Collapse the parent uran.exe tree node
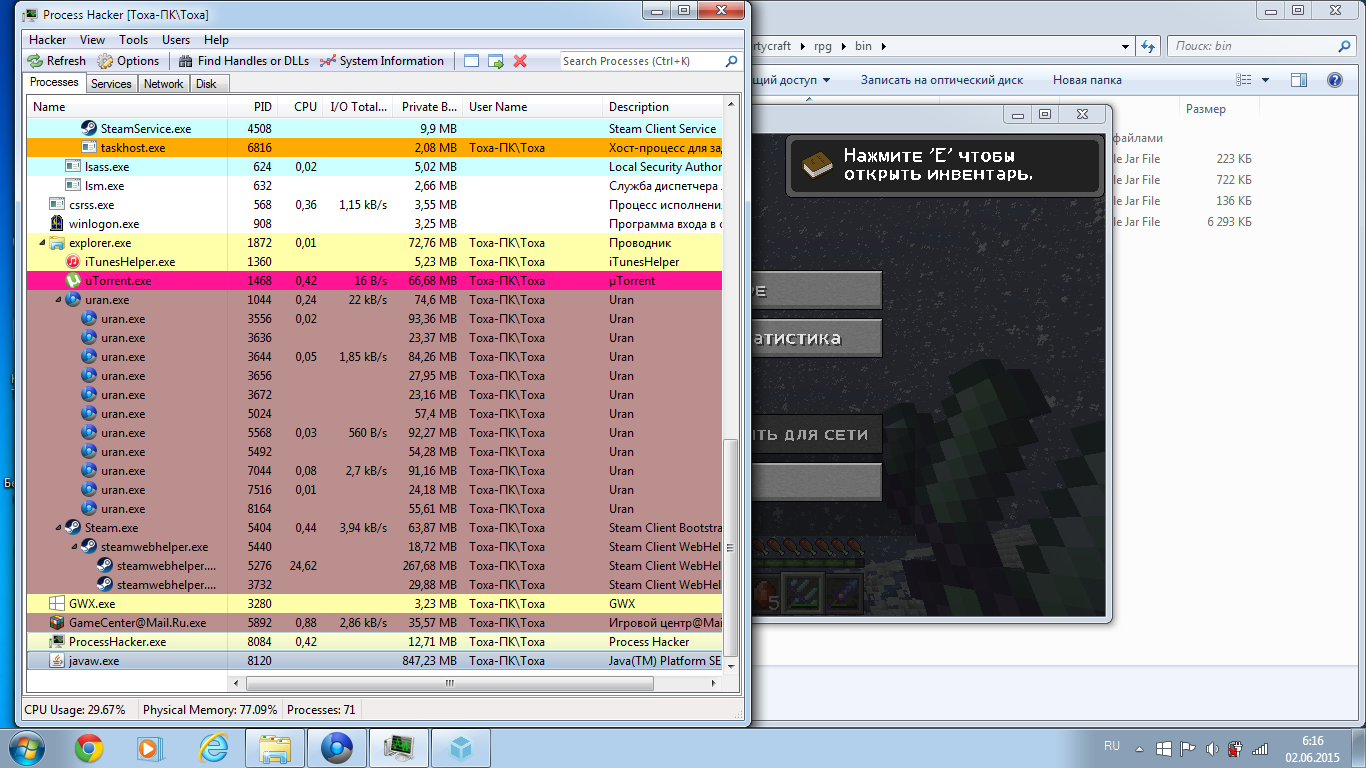Image resolution: width=1366 pixels, height=768 pixels. (x=58, y=300)
